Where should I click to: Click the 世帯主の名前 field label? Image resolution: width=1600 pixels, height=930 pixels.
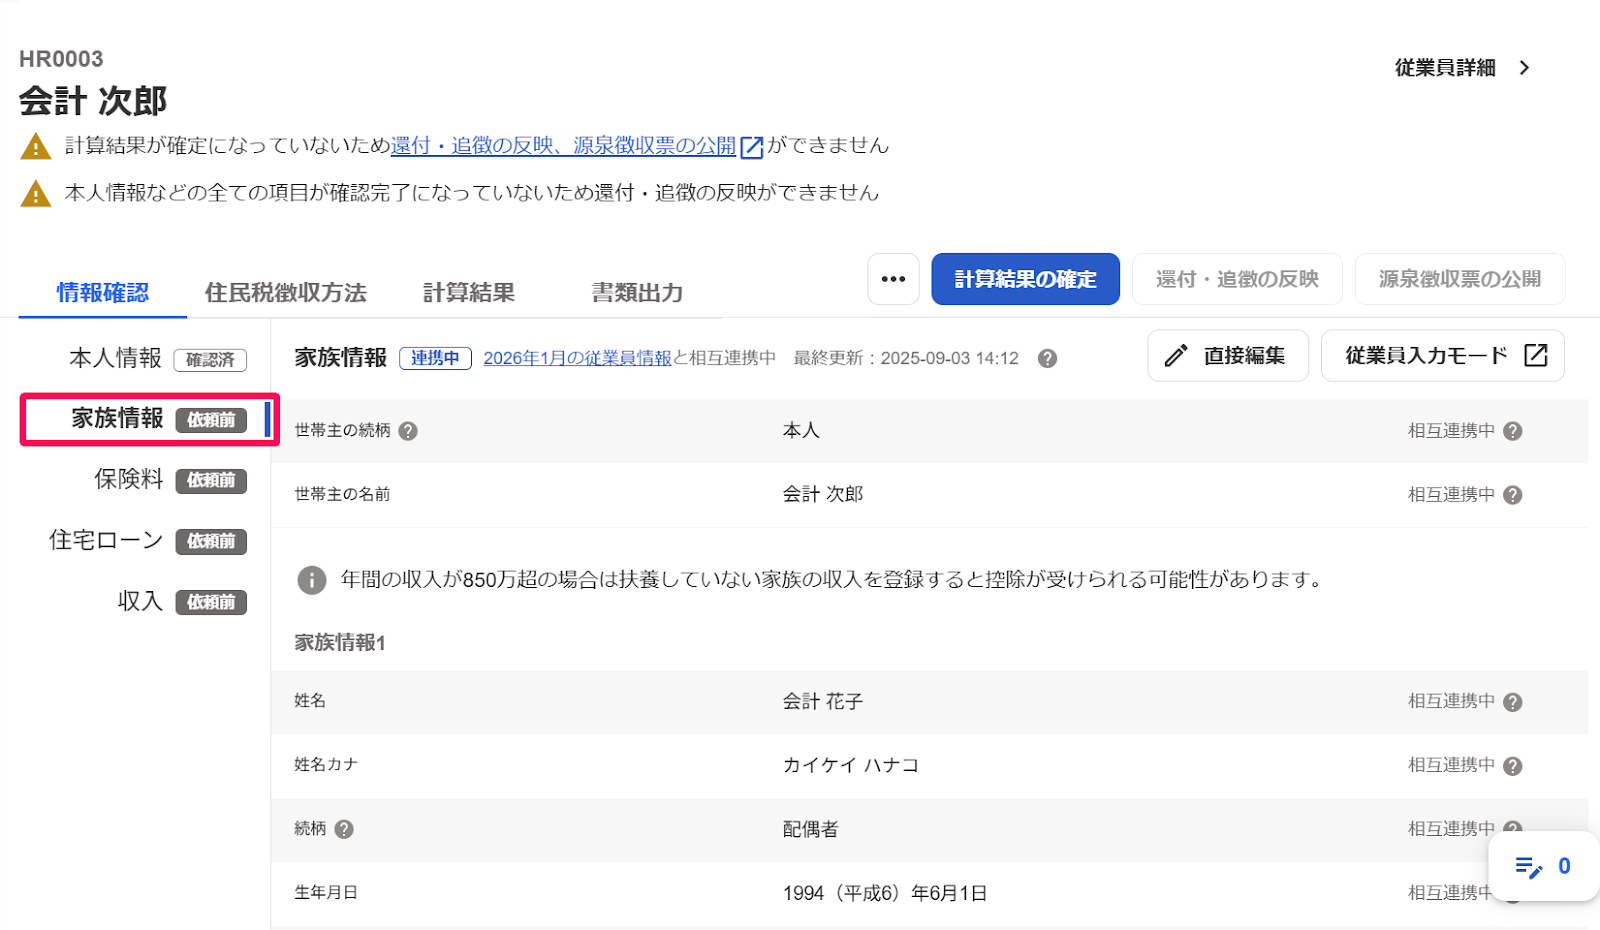pos(342,495)
